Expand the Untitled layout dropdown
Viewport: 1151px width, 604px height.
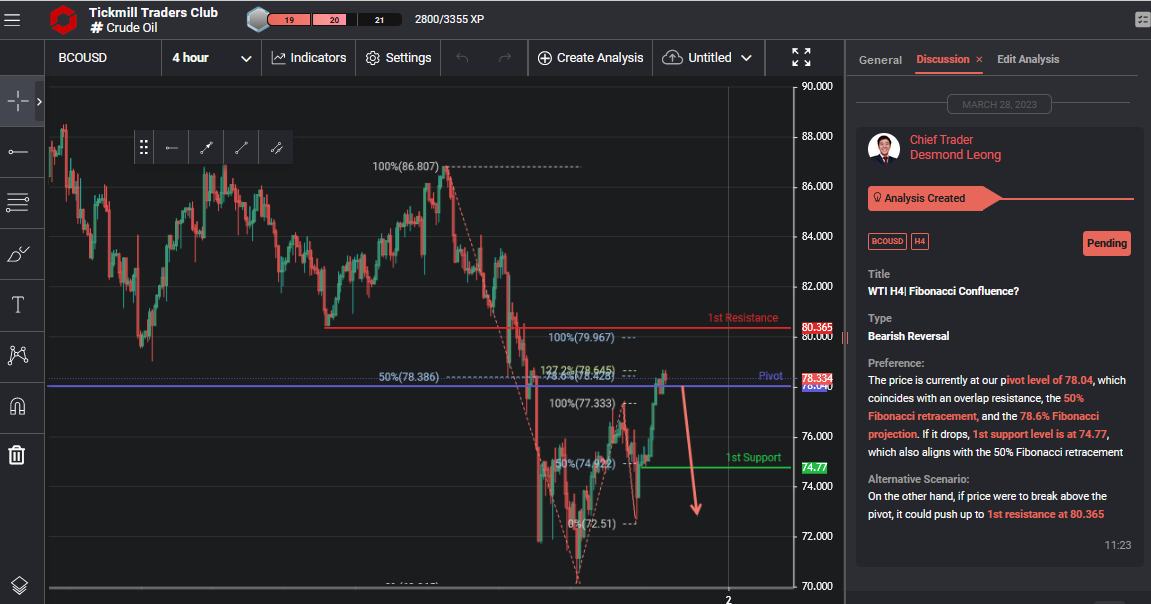point(746,58)
